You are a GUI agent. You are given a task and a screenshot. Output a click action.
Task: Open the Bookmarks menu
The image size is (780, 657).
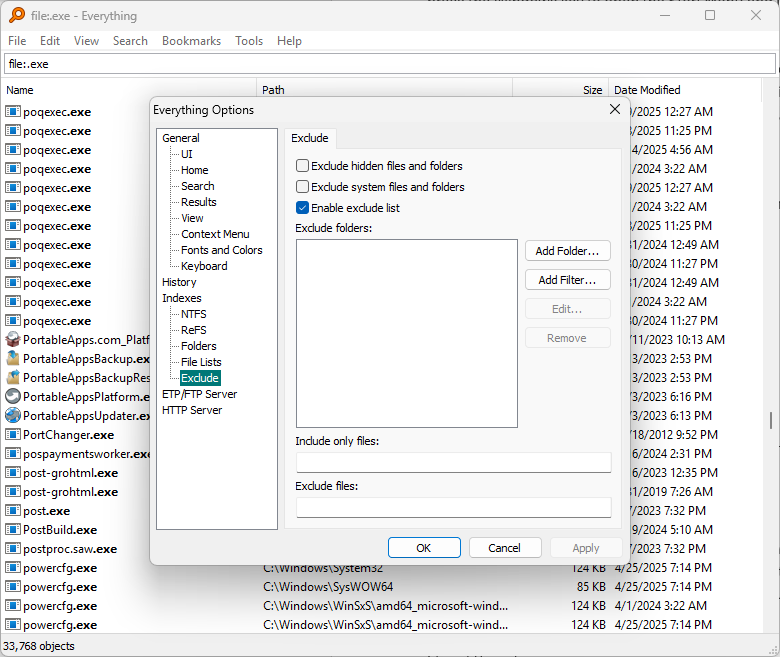coord(192,41)
